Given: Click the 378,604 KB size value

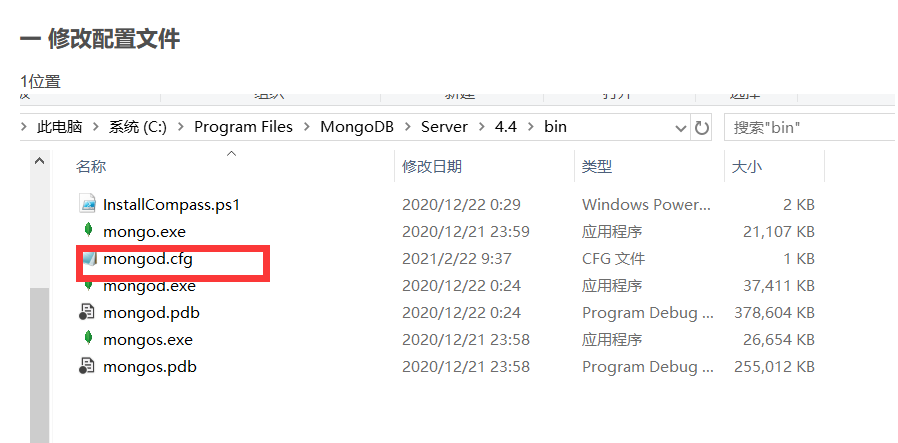Looking at the screenshot, I should click(774, 313).
